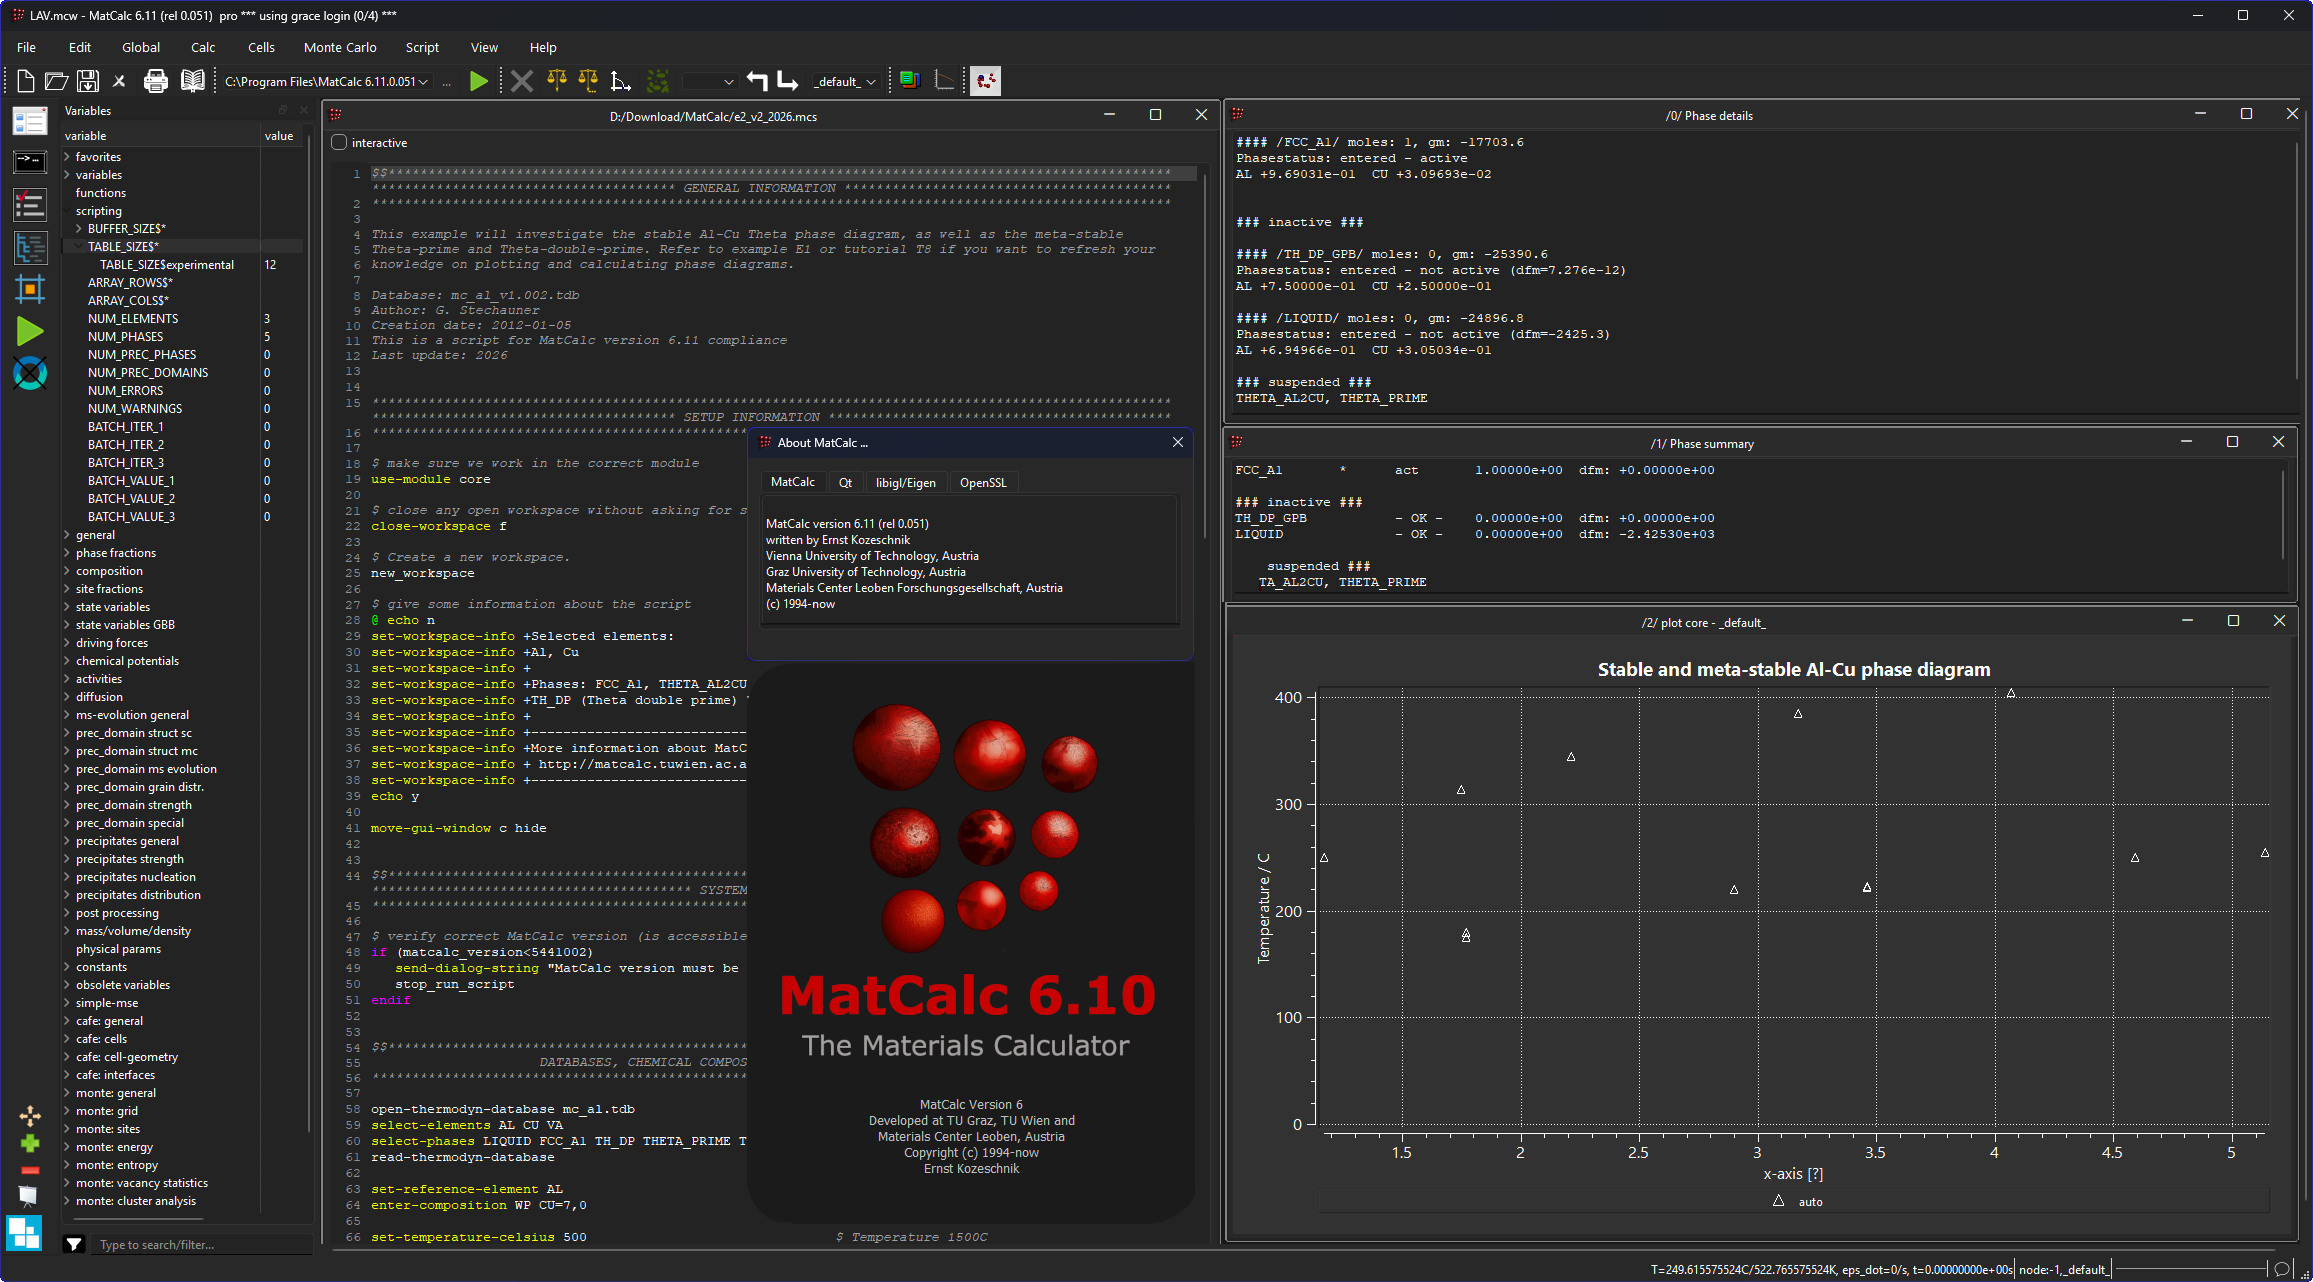This screenshot has height=1282, width=2313.
Task: Open the checklist options sidebar icon
Action: pyautogui.click(x=30, y=205)
